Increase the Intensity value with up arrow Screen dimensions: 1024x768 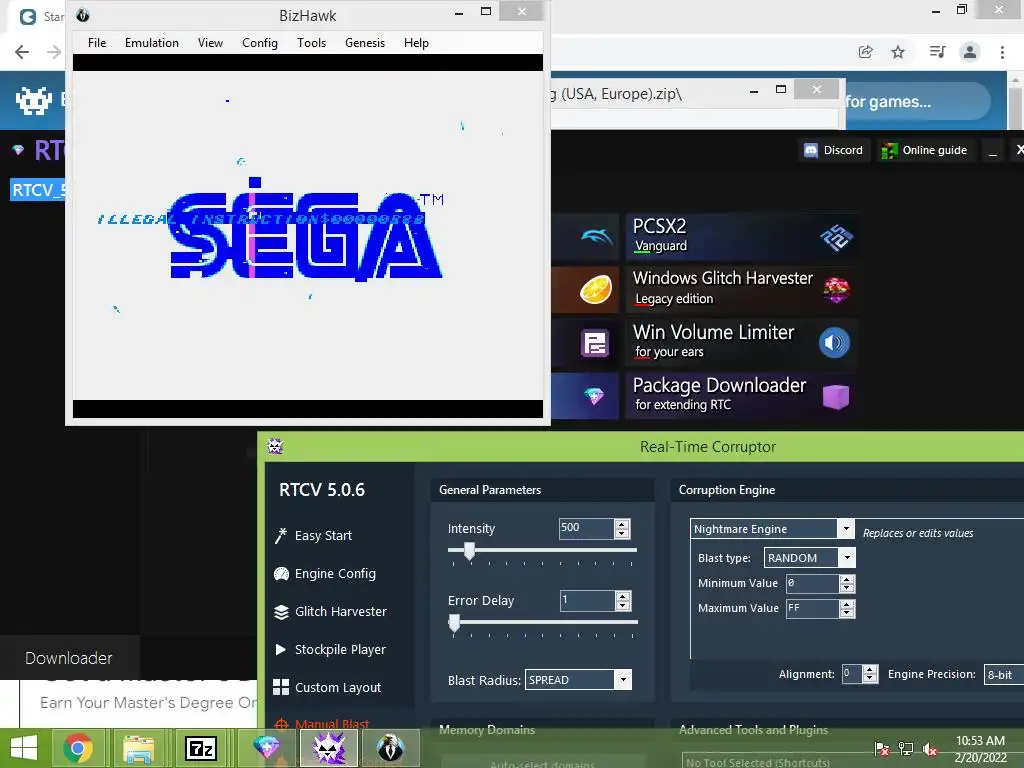click(622, 524)
